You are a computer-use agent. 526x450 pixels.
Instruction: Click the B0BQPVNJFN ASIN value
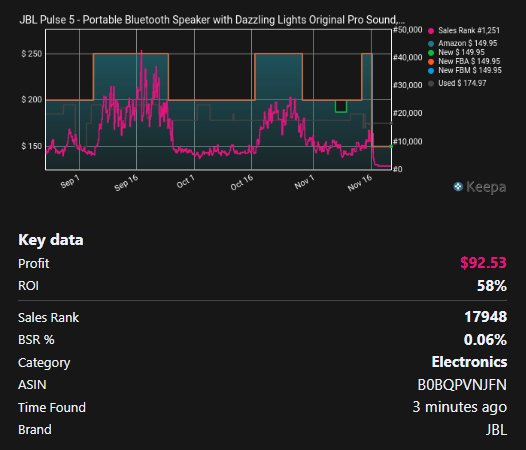tap(462, 385)
